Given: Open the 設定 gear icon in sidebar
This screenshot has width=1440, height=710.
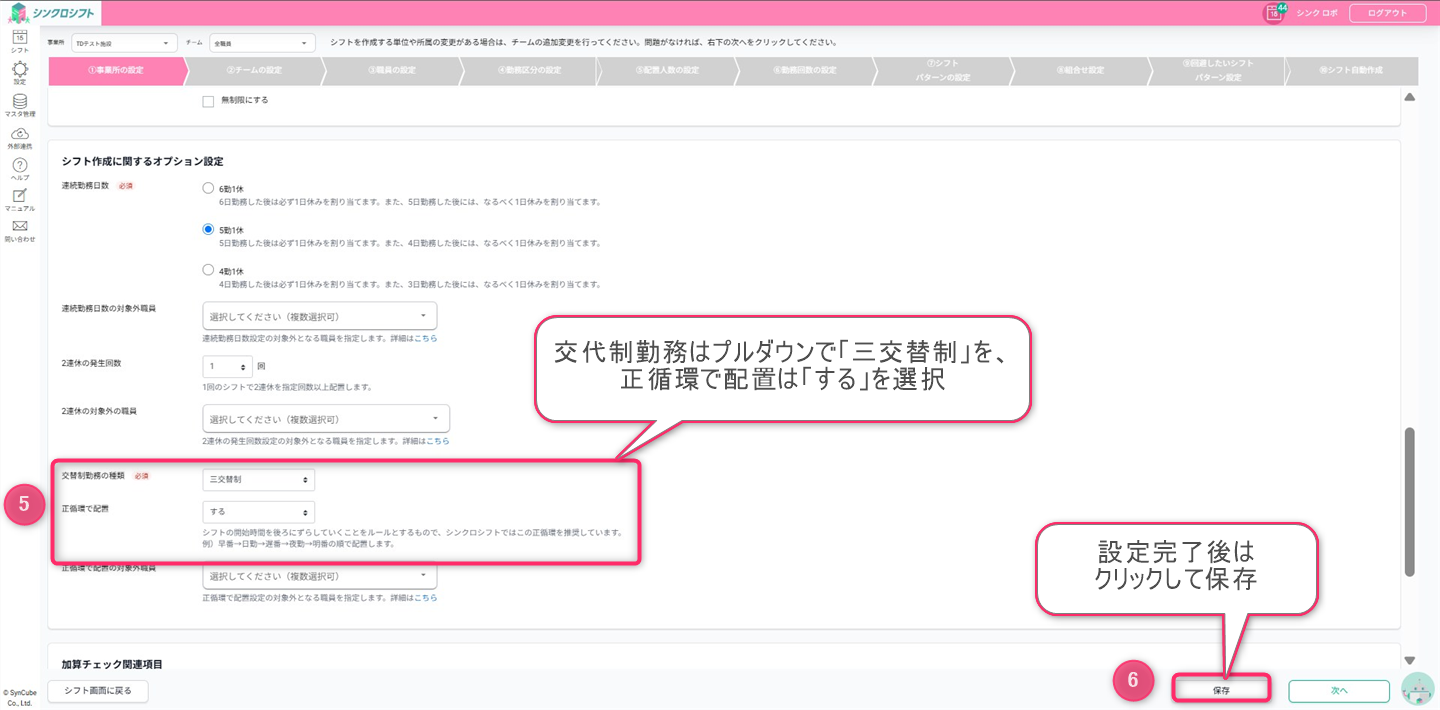Looking at the screenshot, I should [x=19, y=69].
